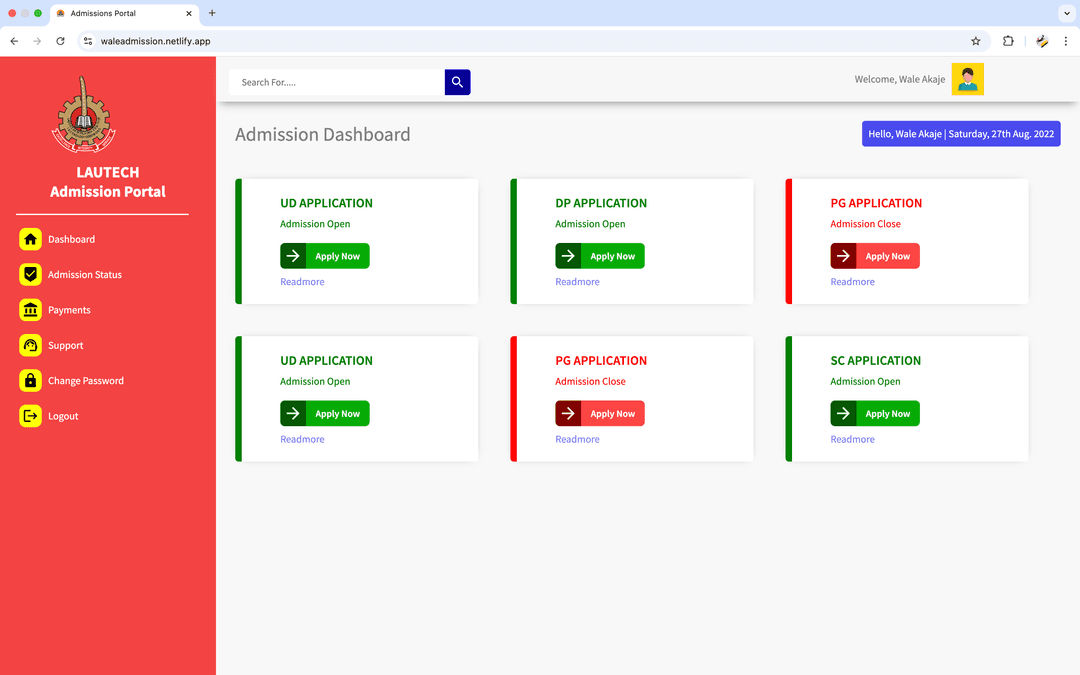Screen dimensions: 1080x675
Task: Expand the tab search chevron dropdown
Action: point(1065,13)
